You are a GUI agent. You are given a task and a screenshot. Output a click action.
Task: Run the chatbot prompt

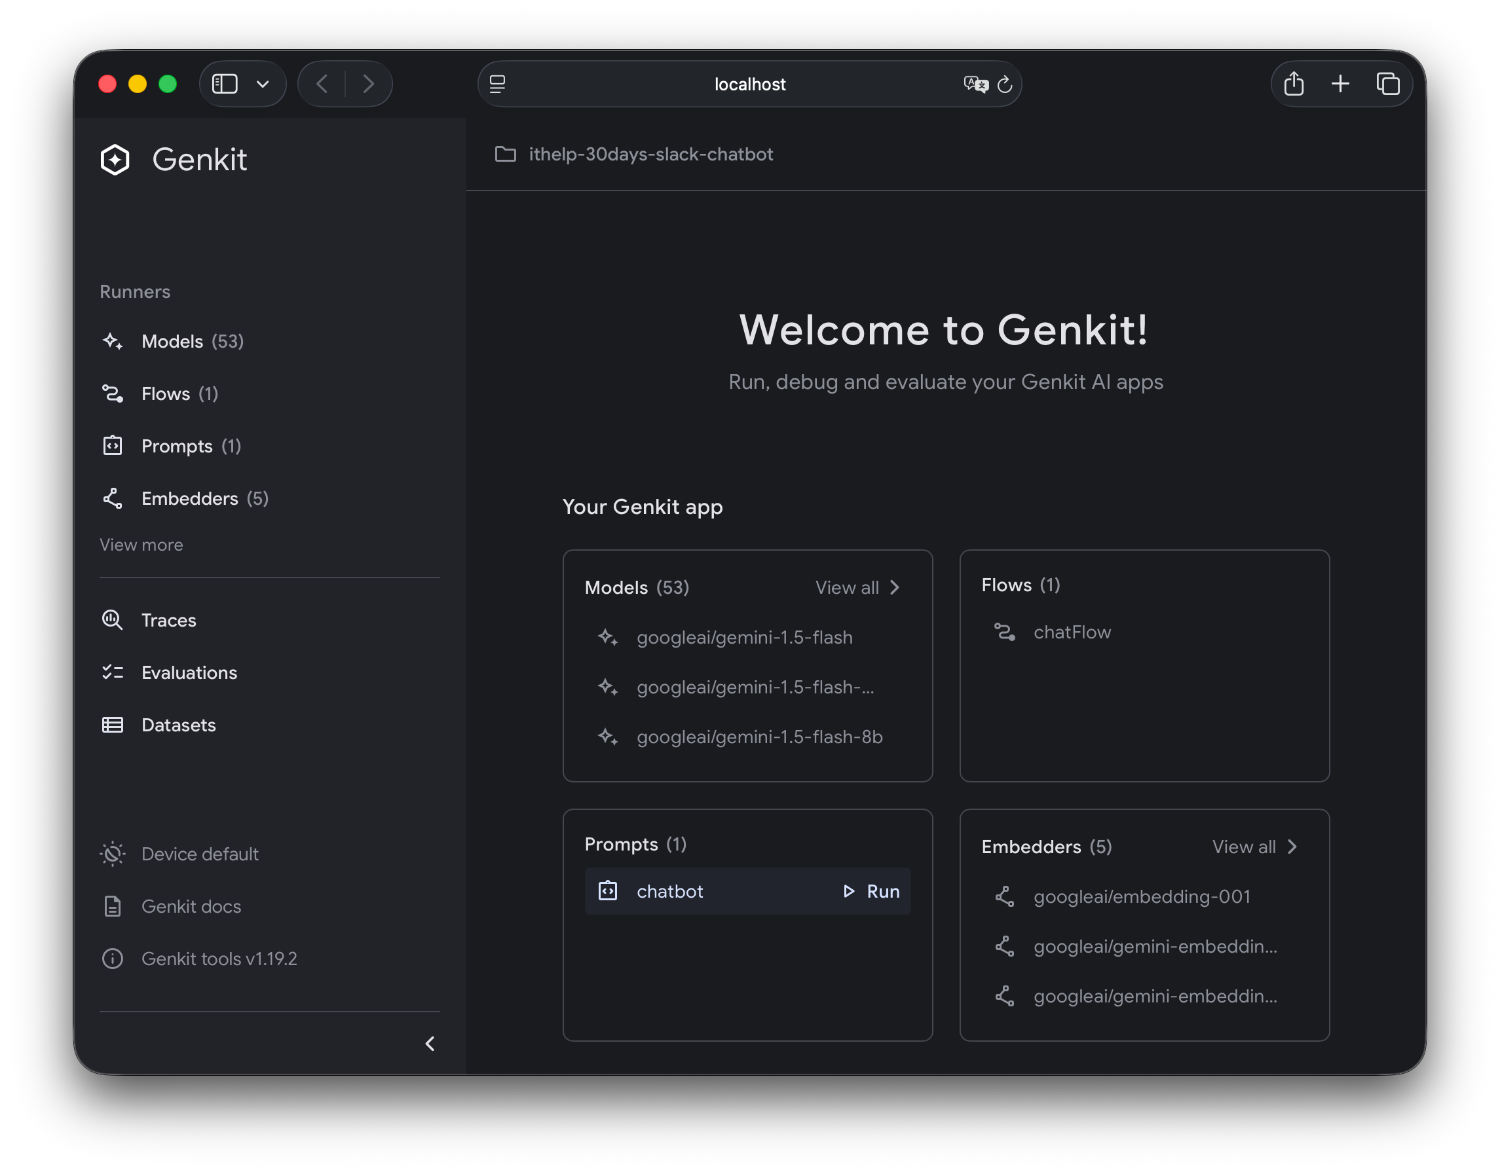point(871,891)
